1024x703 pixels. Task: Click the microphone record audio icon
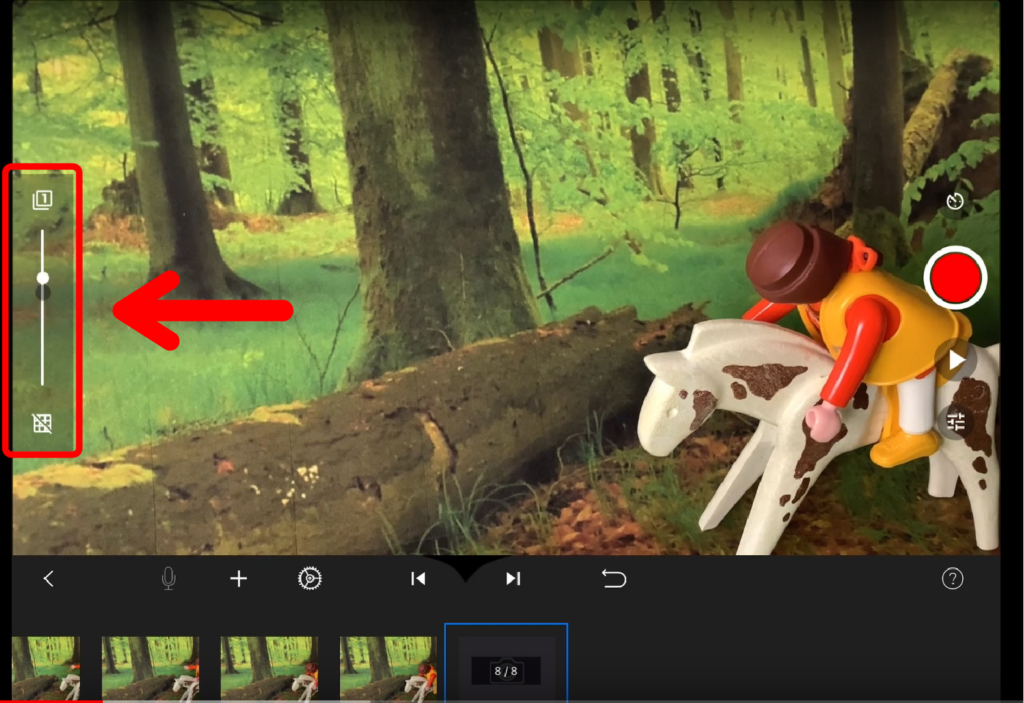pyautogui.click(x=169, y=579)
